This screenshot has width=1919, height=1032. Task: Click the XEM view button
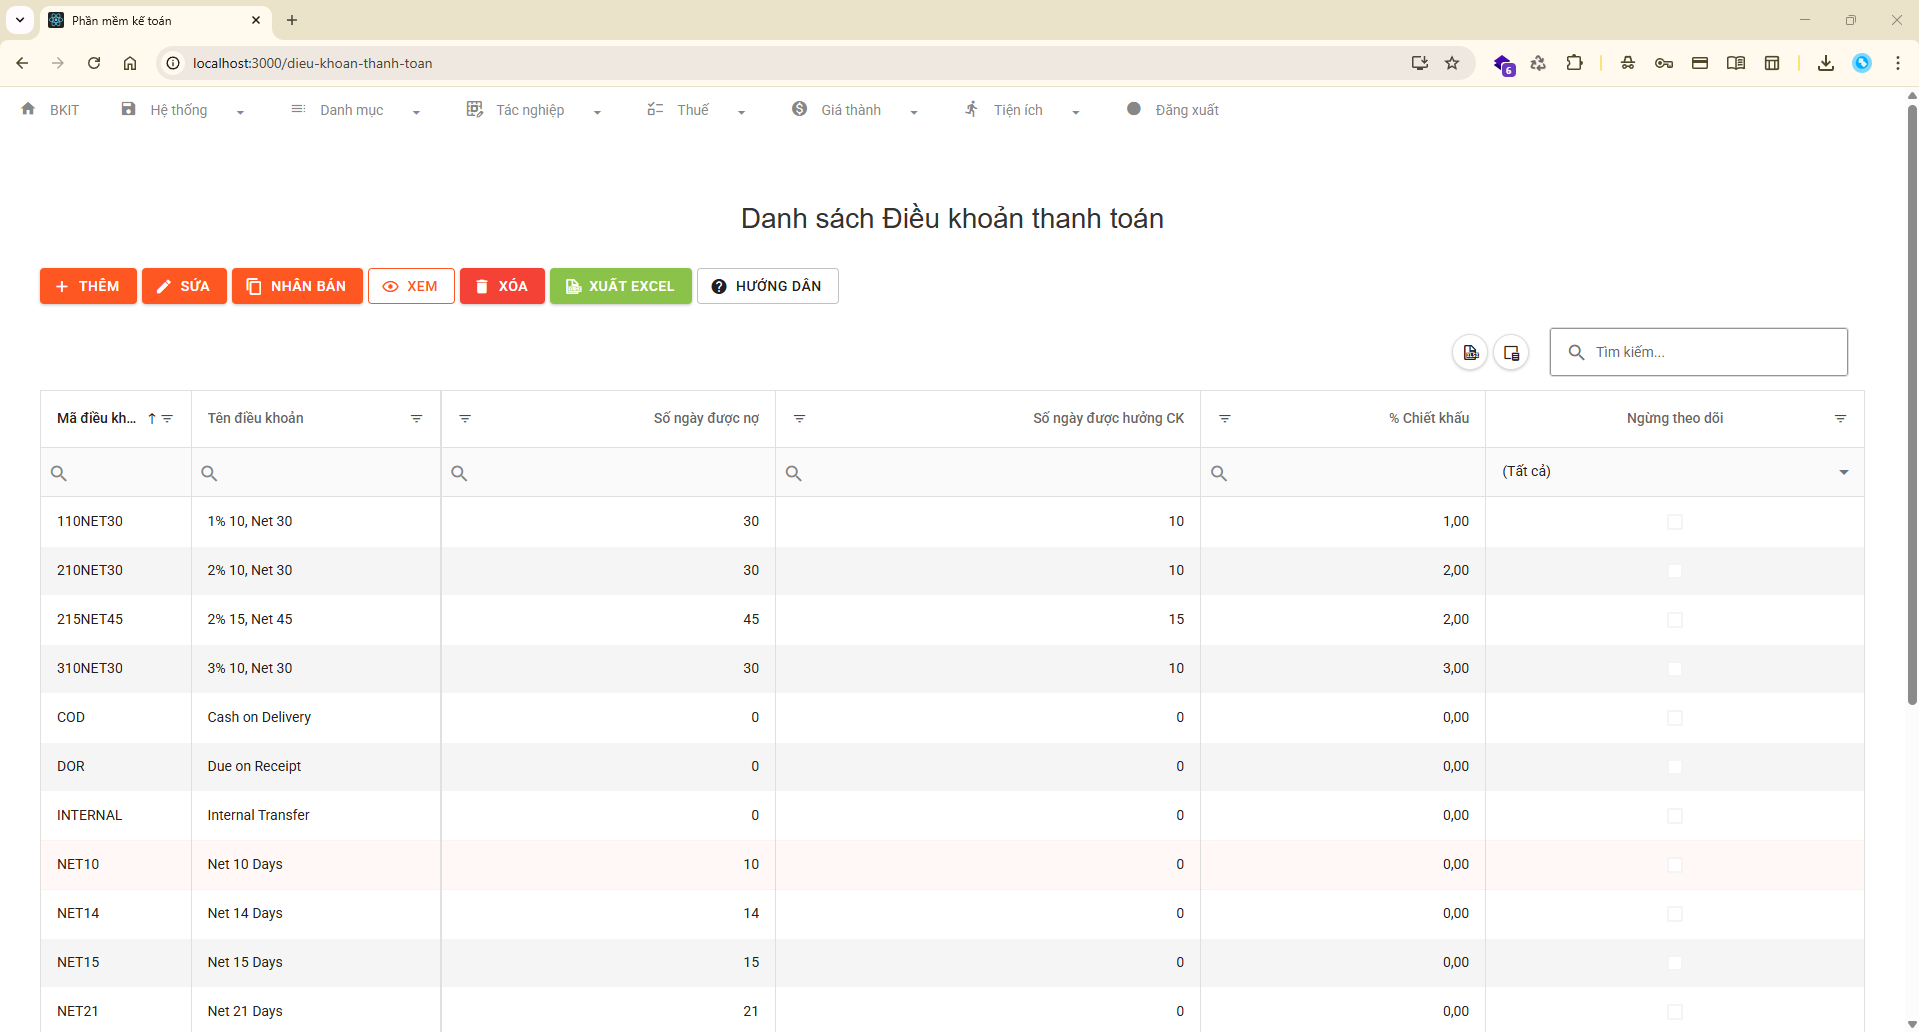click(411, 286)
